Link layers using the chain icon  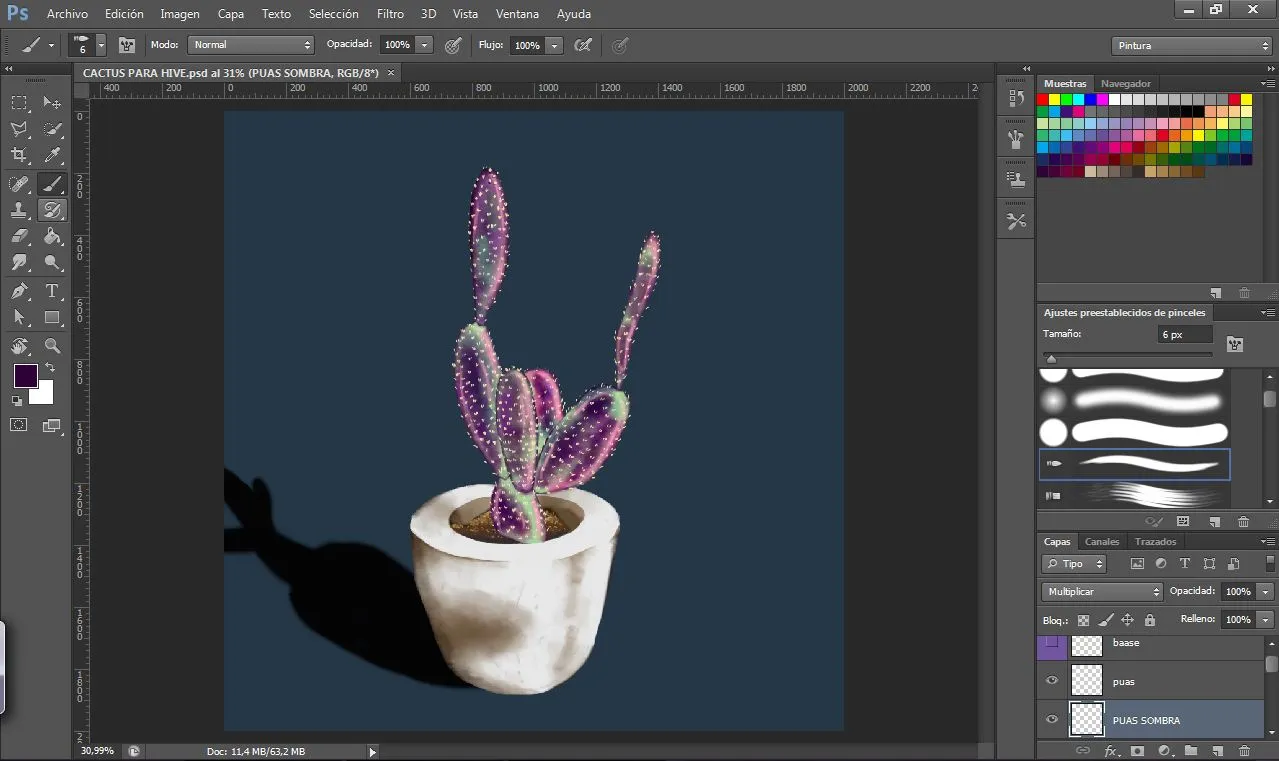pyautogui.click(x=1082, y=750)
